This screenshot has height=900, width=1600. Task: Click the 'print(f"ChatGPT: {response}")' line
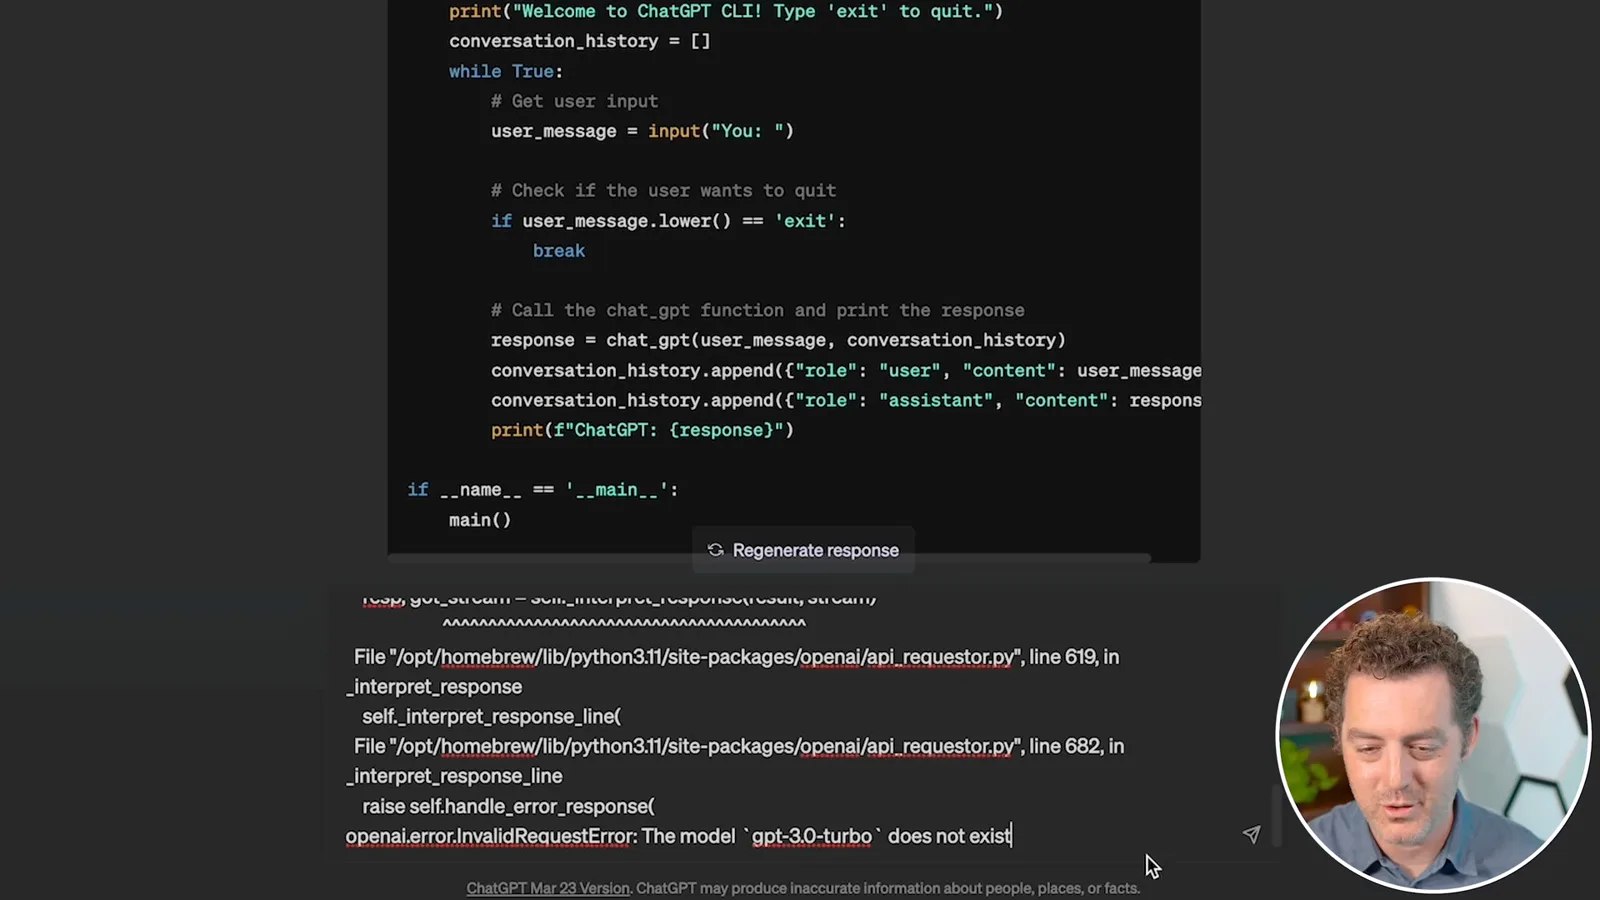click(642, 430)
